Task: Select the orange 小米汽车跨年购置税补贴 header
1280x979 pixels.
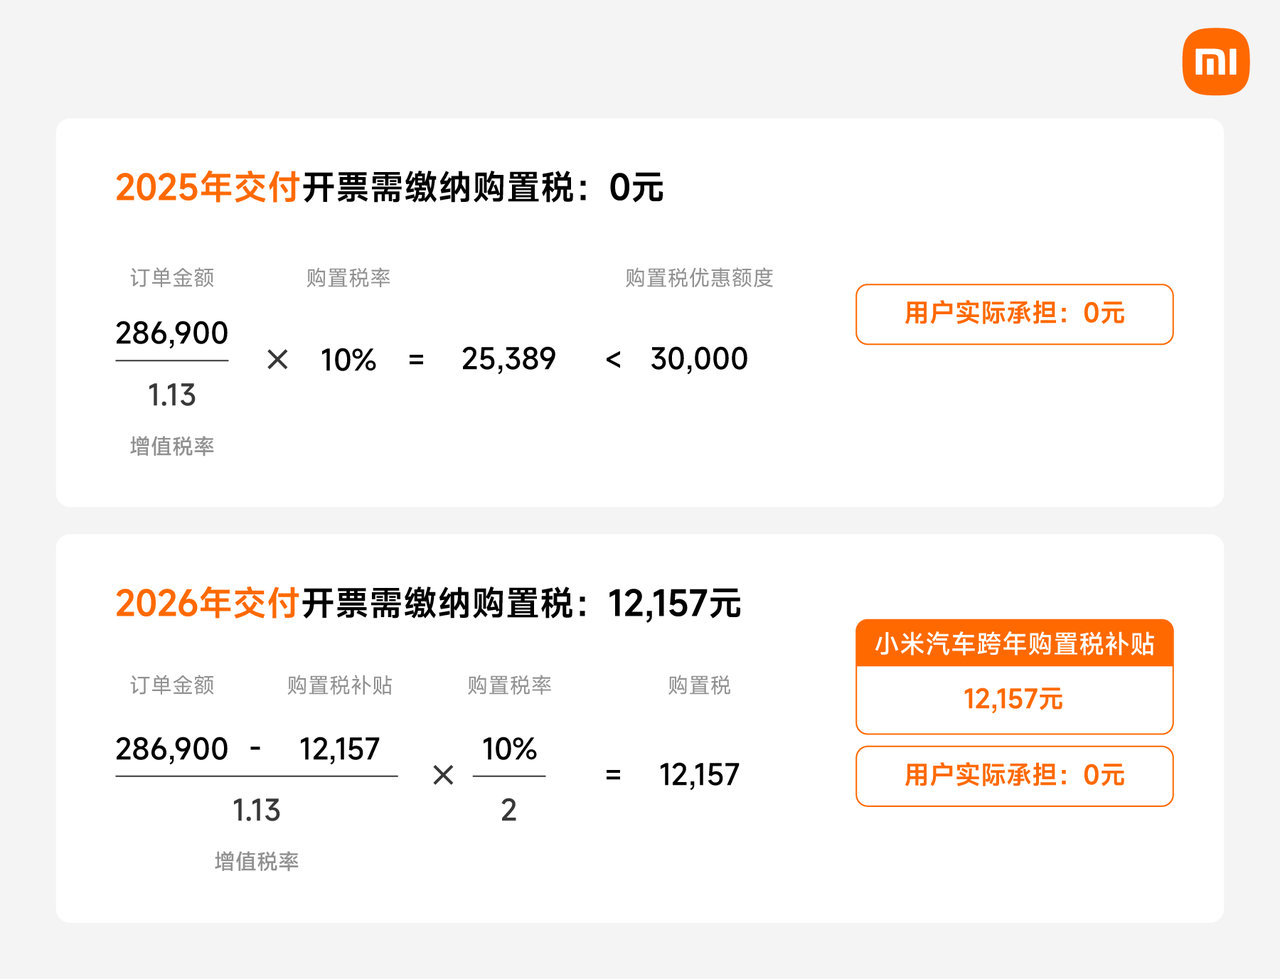Action: pos(1014,644)
